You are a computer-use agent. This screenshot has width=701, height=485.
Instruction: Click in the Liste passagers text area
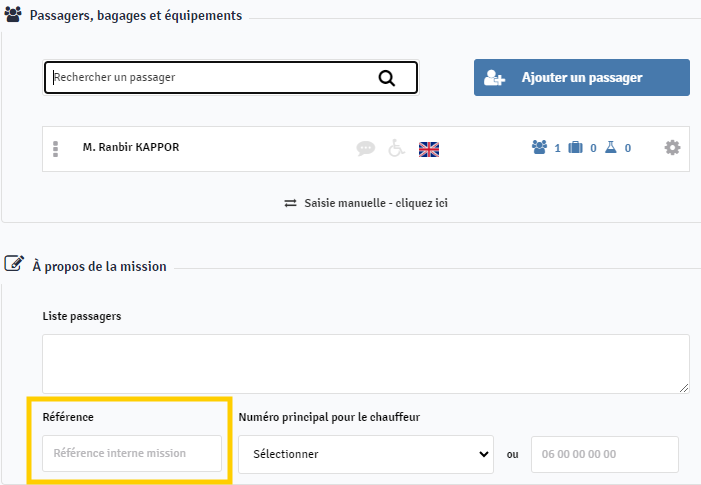pos(365,363)
